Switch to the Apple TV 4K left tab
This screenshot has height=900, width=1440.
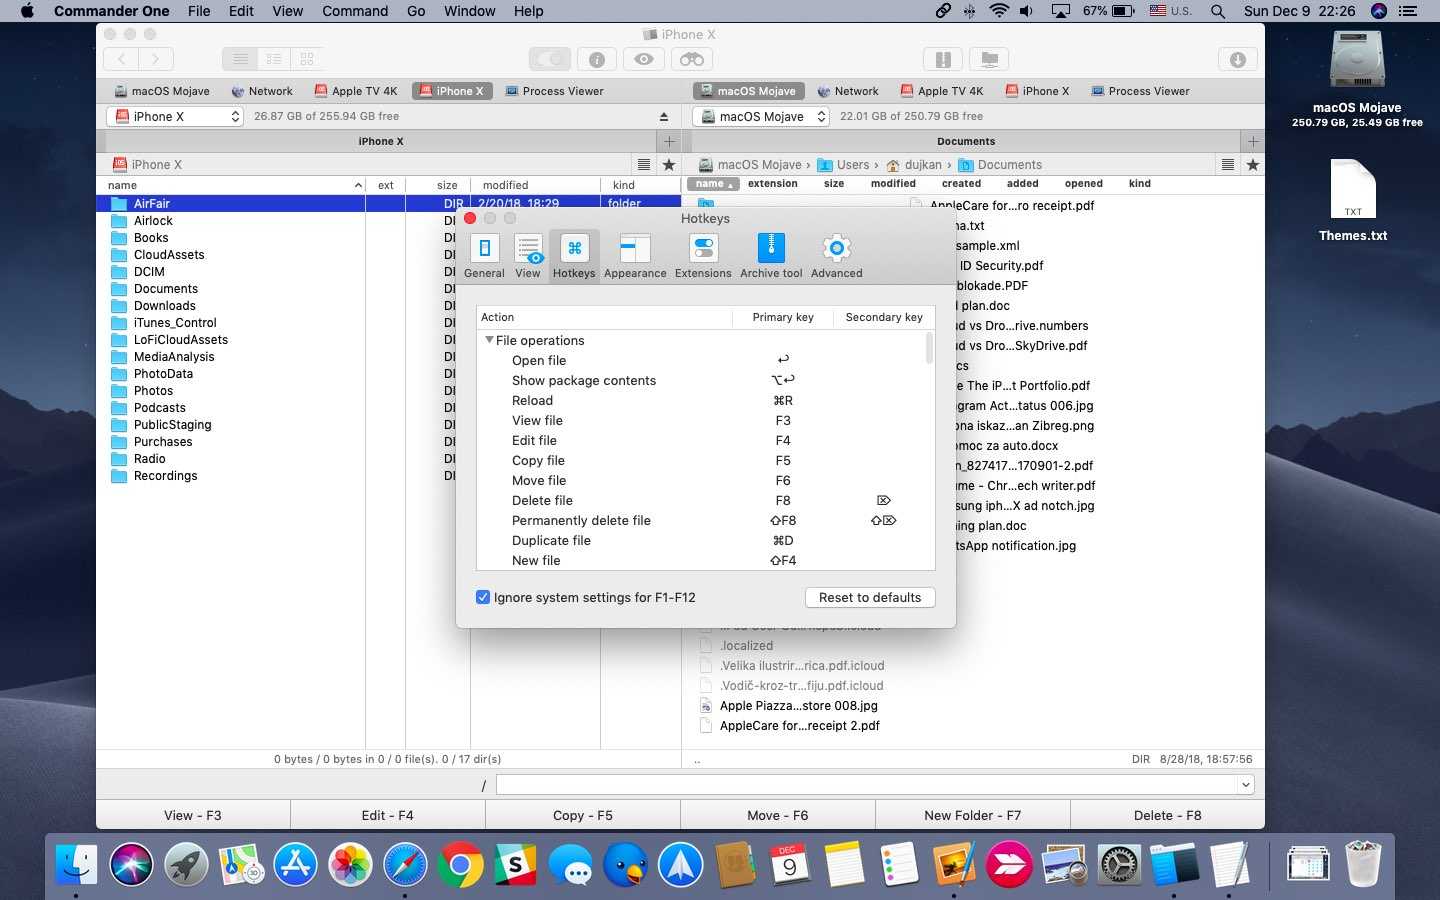point(356,91)
